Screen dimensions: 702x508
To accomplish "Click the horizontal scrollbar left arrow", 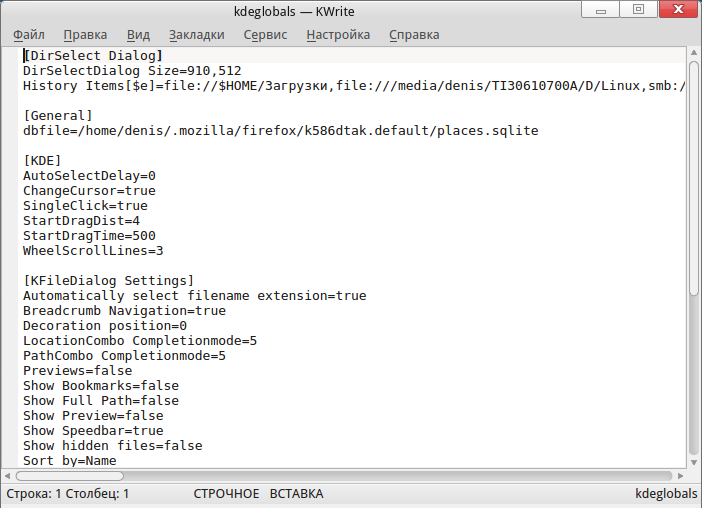I will point(7,476).
